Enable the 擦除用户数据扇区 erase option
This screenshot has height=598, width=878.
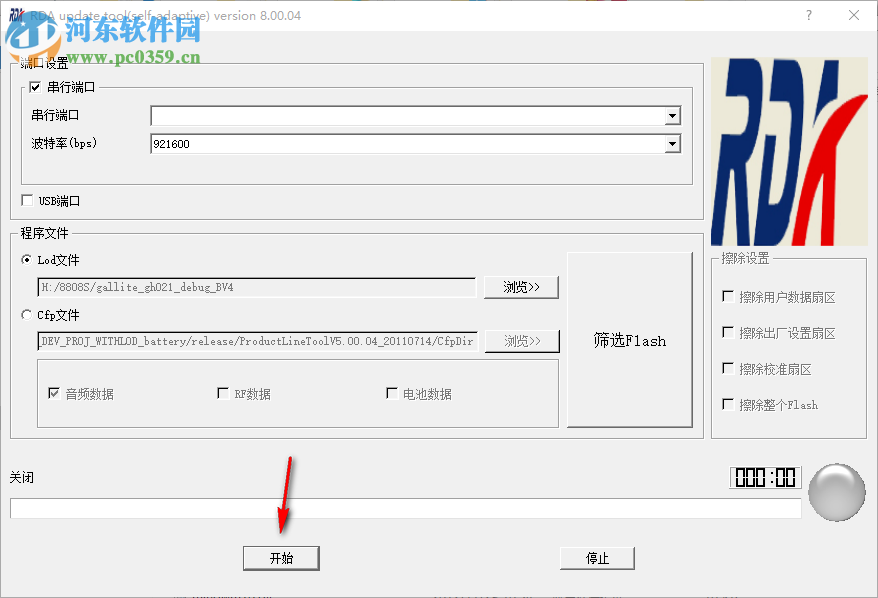coord(729,295)
